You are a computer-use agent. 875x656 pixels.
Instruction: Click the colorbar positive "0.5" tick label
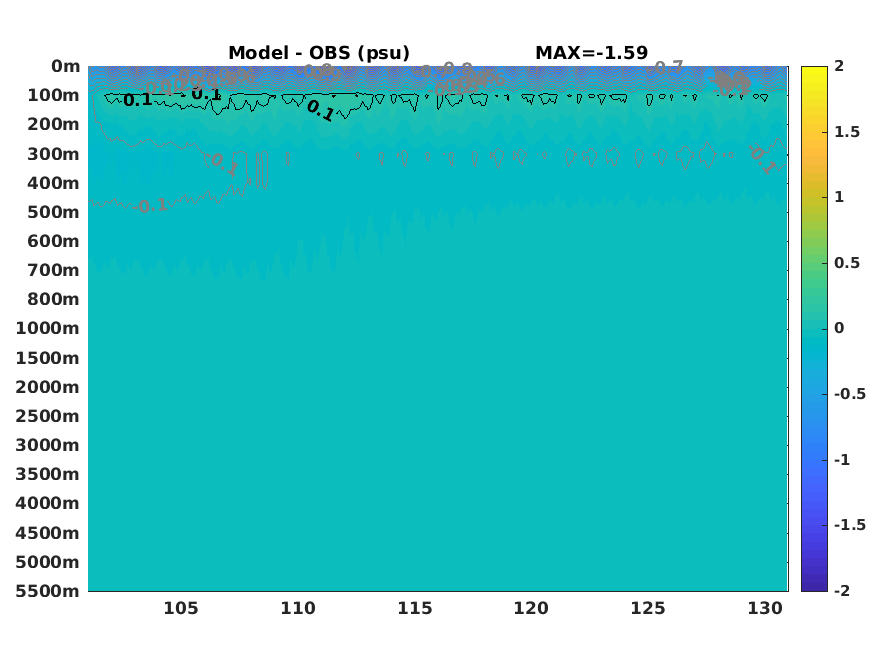pos(847,263)
